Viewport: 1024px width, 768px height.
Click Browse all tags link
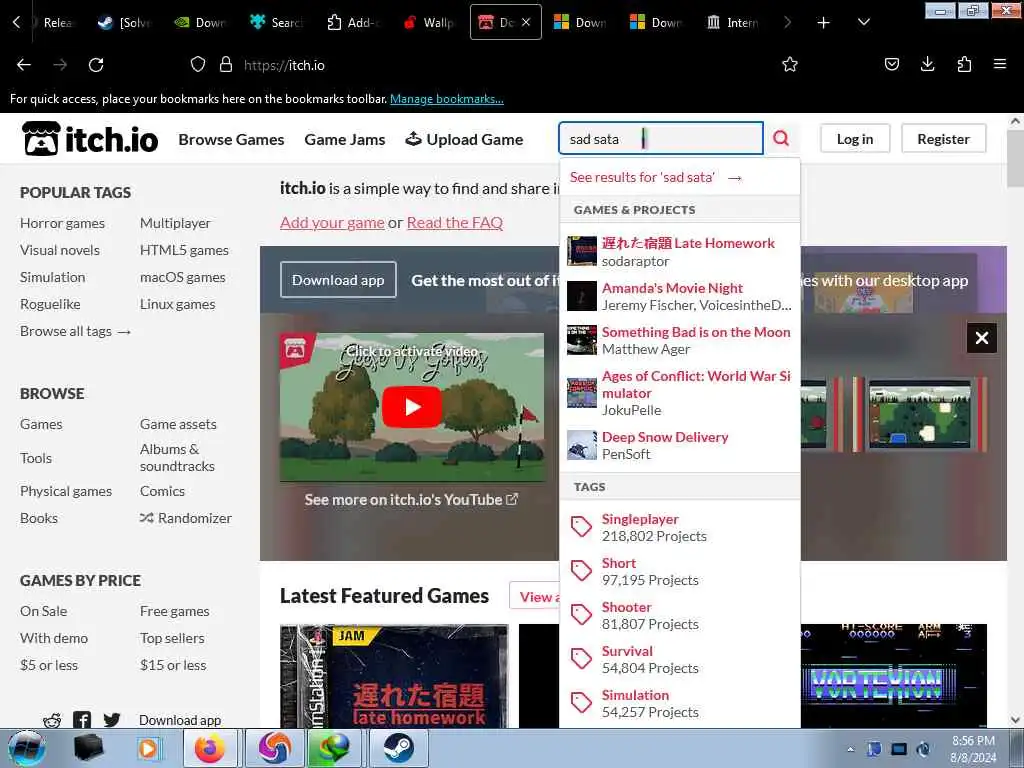tap(75, 331)
